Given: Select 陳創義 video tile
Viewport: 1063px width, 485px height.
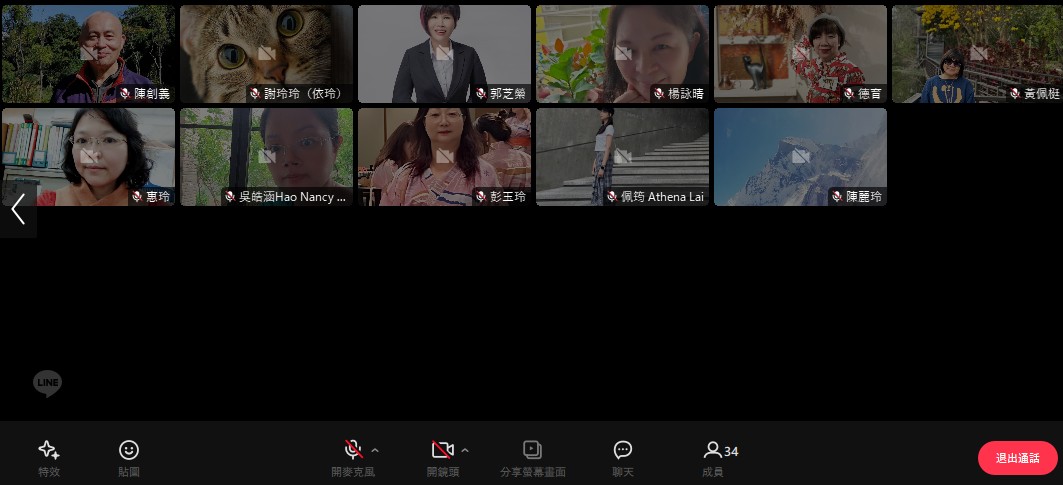Looking at the screenshot, I should (x=88, y=54).
